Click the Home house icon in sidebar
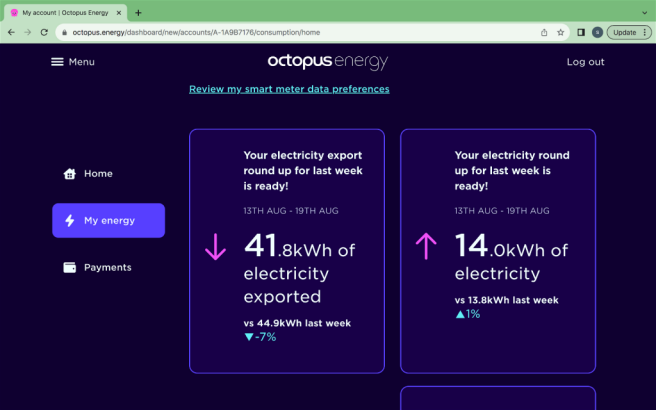Image resolution: width=656 pixels, height=410 pixels. coord(69,174)
